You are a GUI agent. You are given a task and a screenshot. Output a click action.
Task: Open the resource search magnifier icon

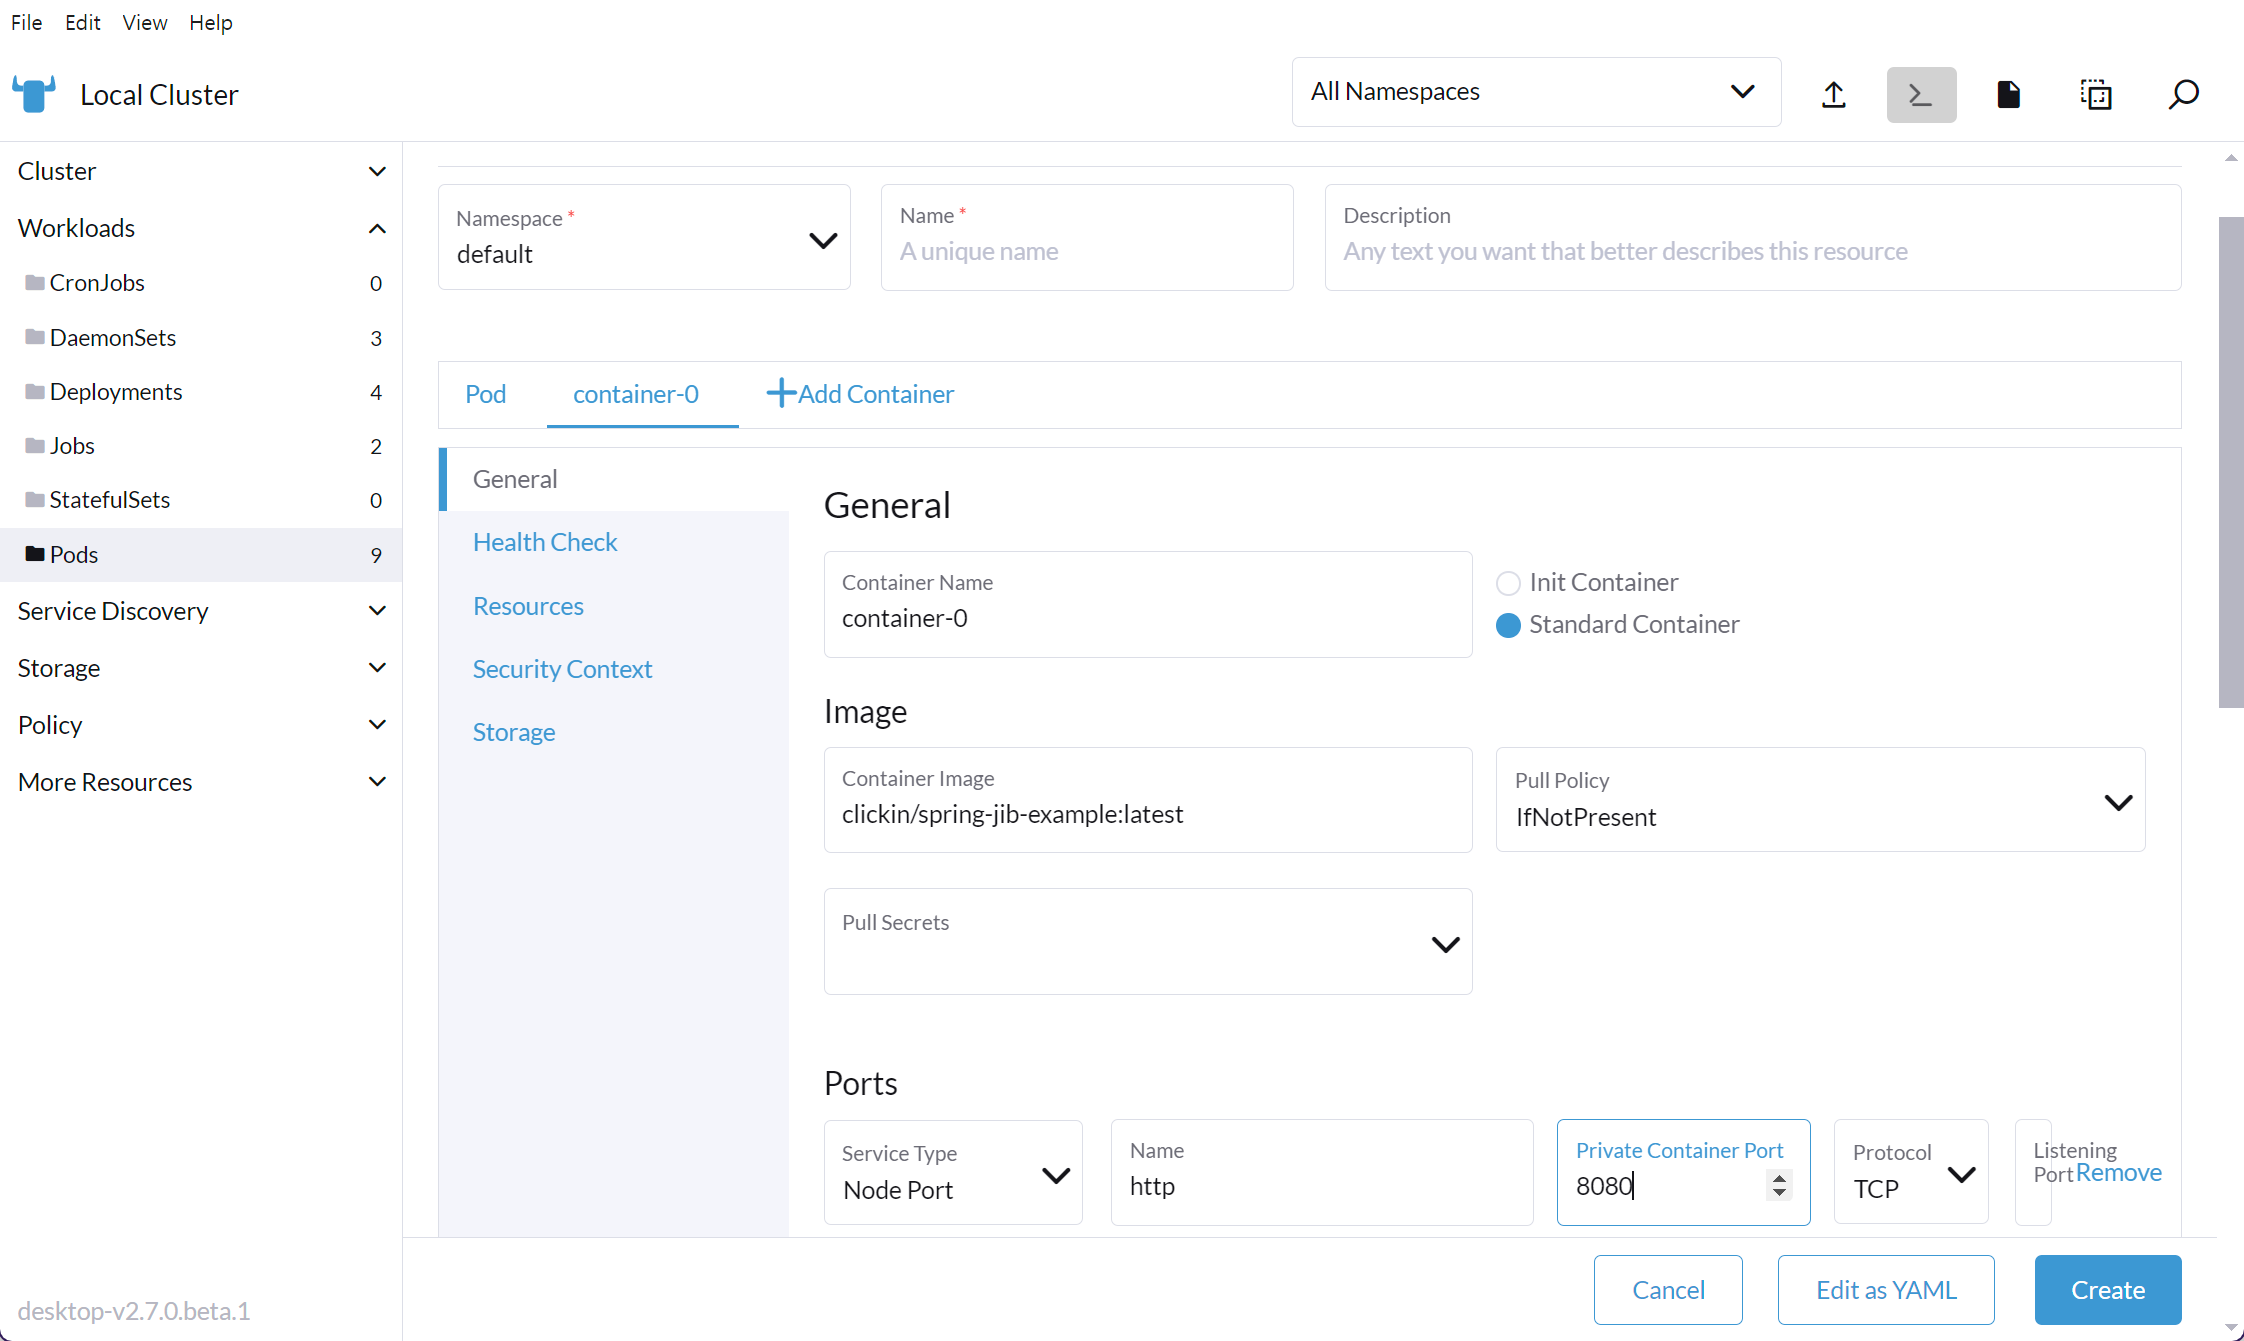pos(2183,95)
